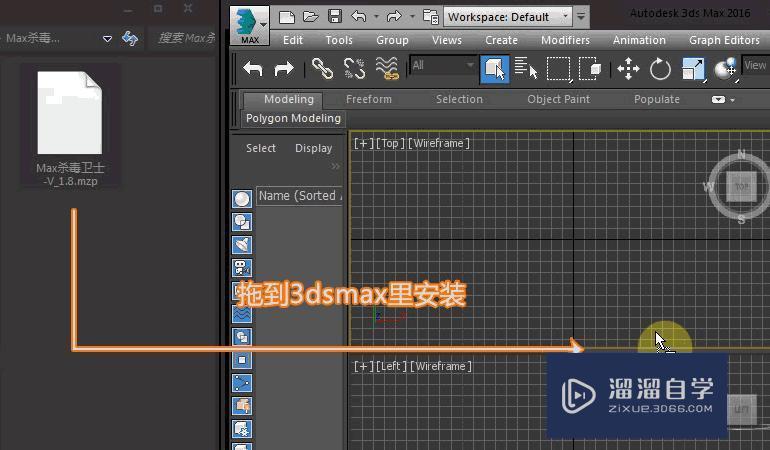Open the Animation menu

tap(639, 40)
